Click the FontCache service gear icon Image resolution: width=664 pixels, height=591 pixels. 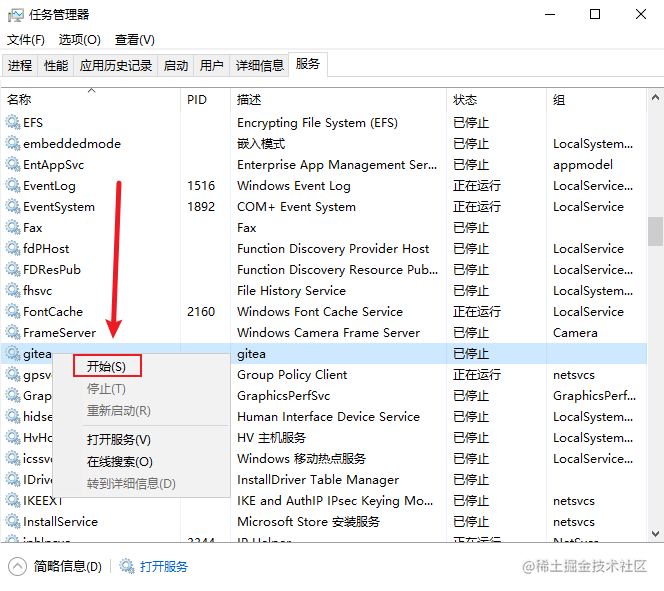click(x=13, y=312)
